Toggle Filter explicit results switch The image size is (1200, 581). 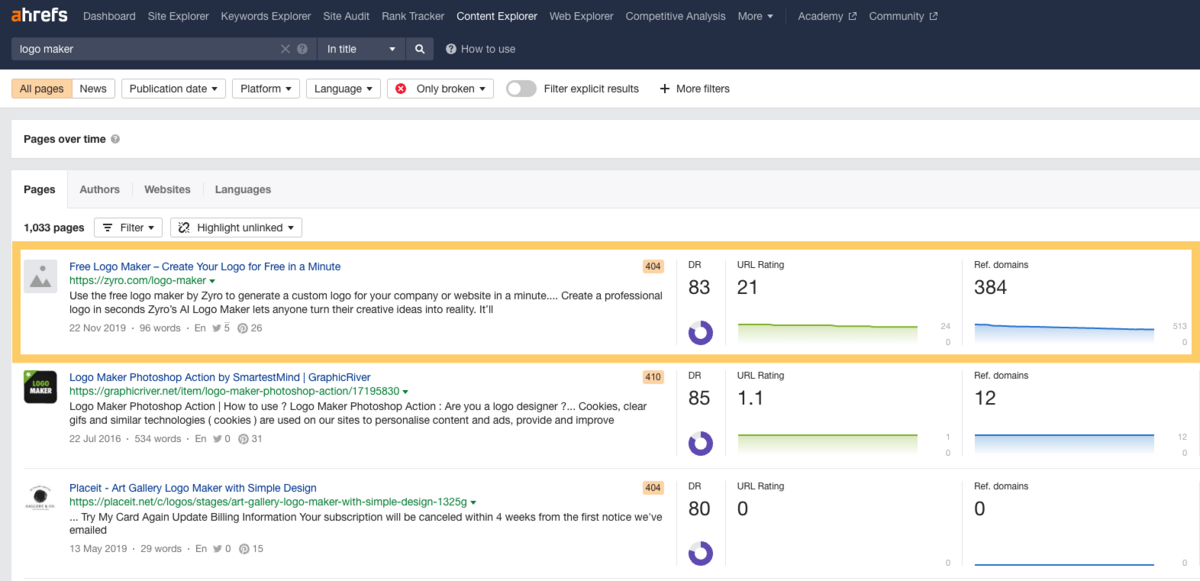point(521,89)
